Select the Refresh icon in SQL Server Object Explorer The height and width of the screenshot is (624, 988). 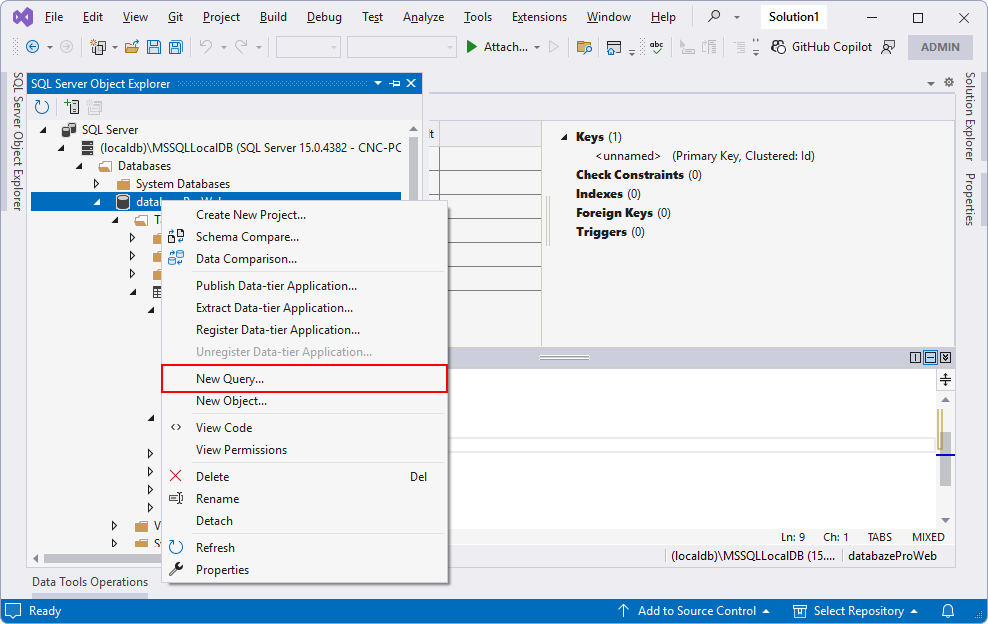click(x=41, y=107)
